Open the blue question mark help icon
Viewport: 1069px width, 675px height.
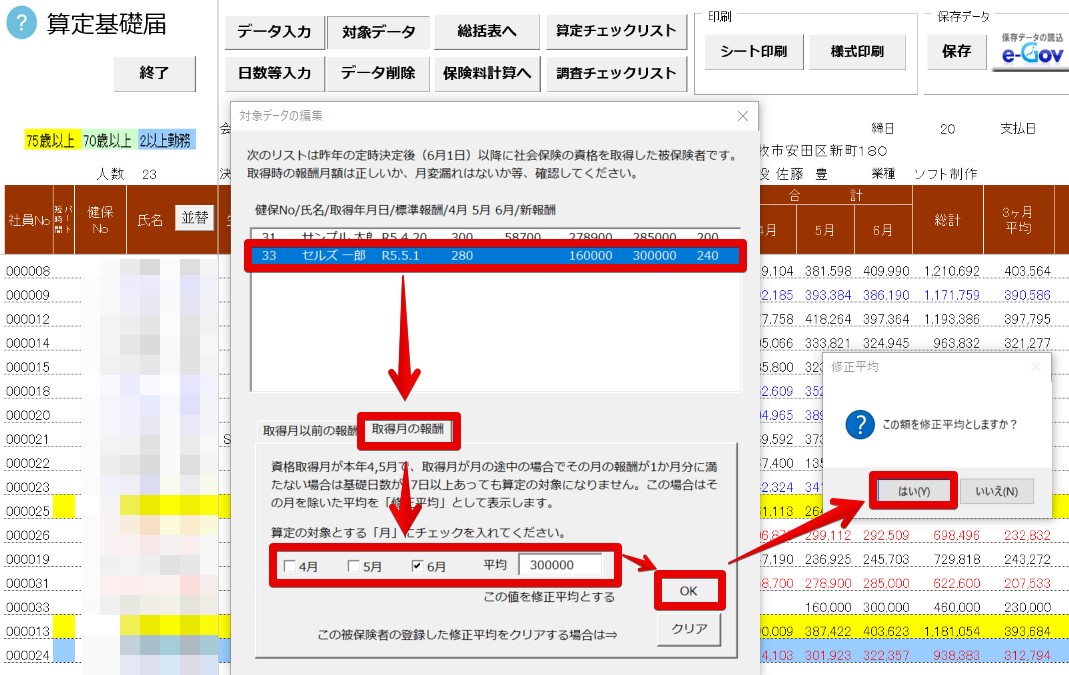[21, 23]
